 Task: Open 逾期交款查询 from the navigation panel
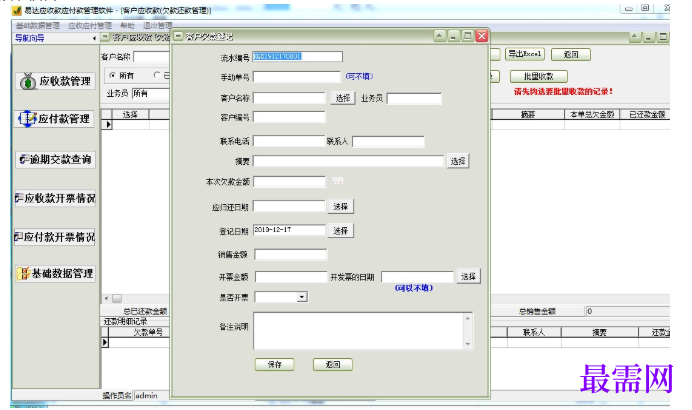click(x=56, y=159)
